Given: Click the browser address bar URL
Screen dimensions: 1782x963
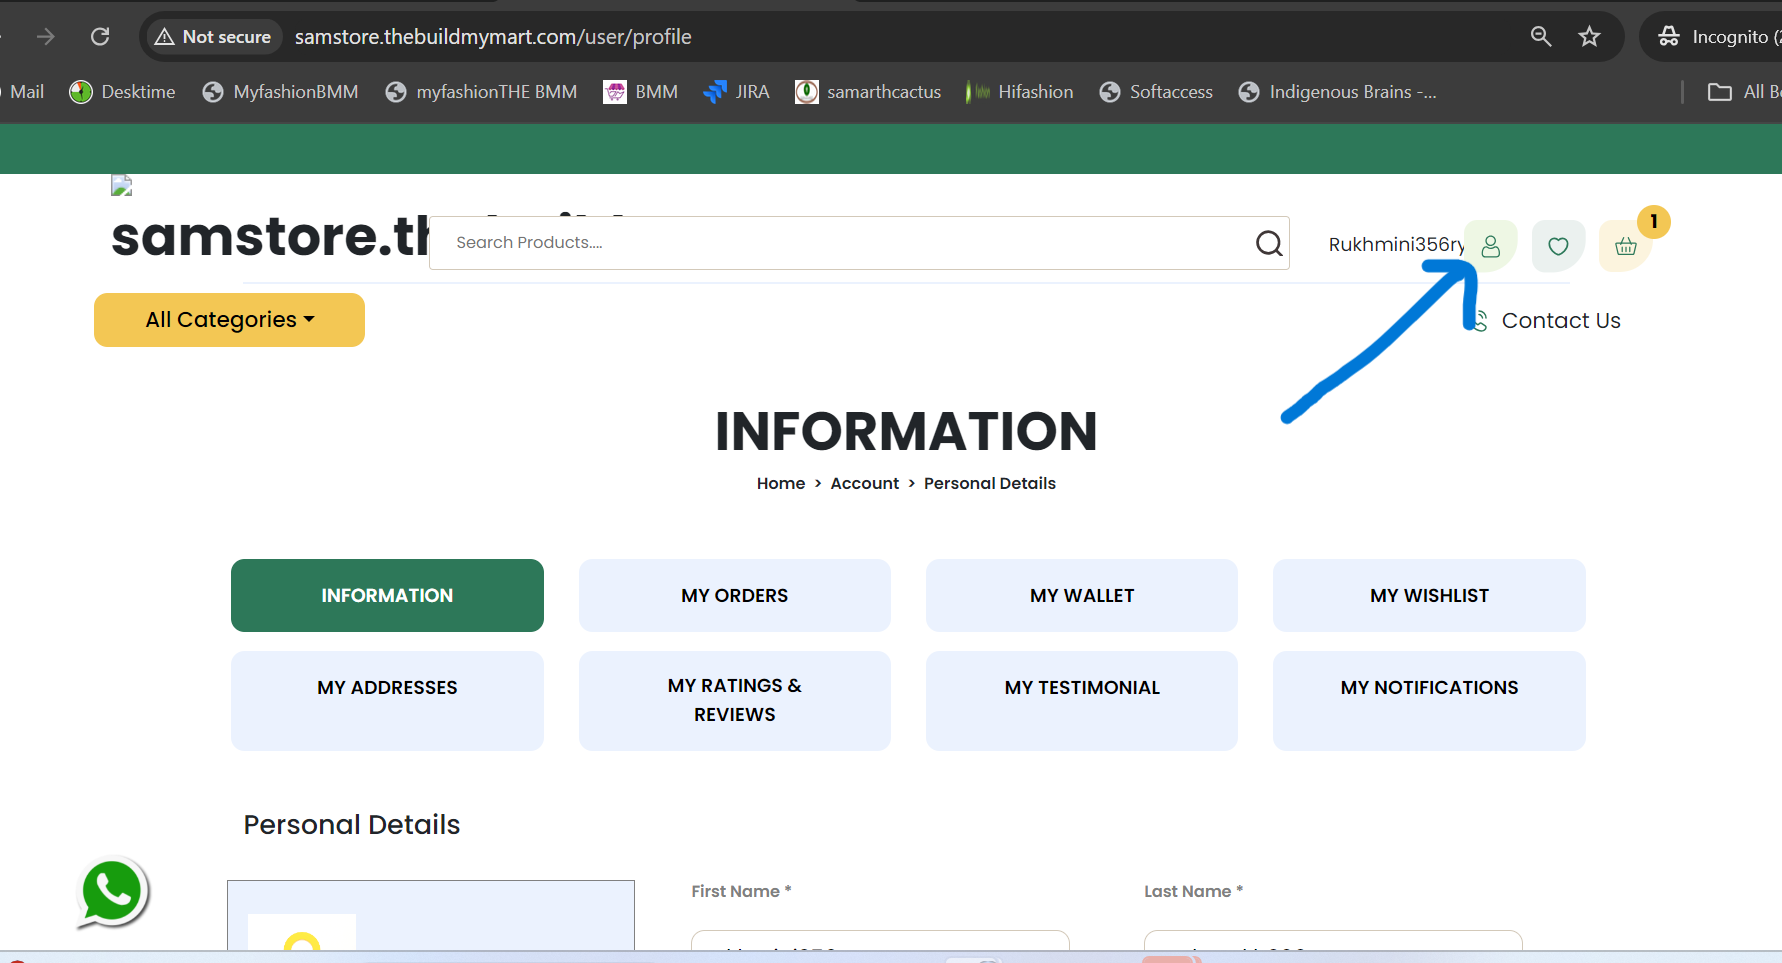Looking at the screenshot, I should pyautogui.click(x=493, y=37).
